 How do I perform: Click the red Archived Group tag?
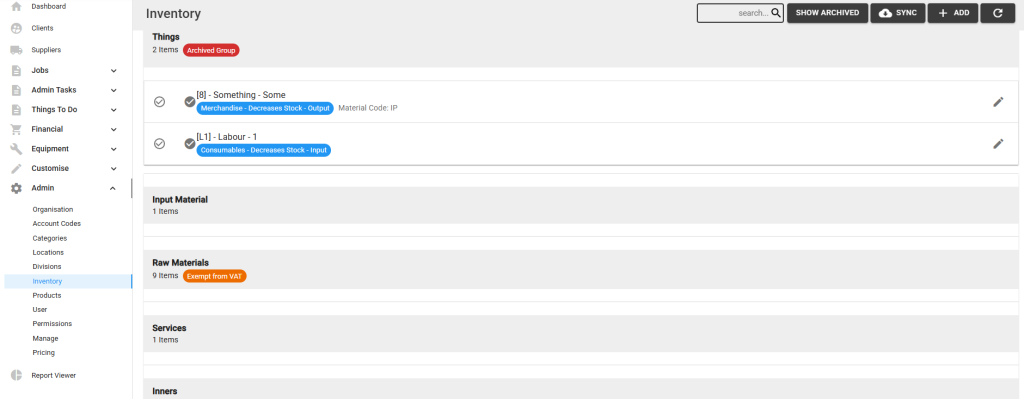point(211,50)
